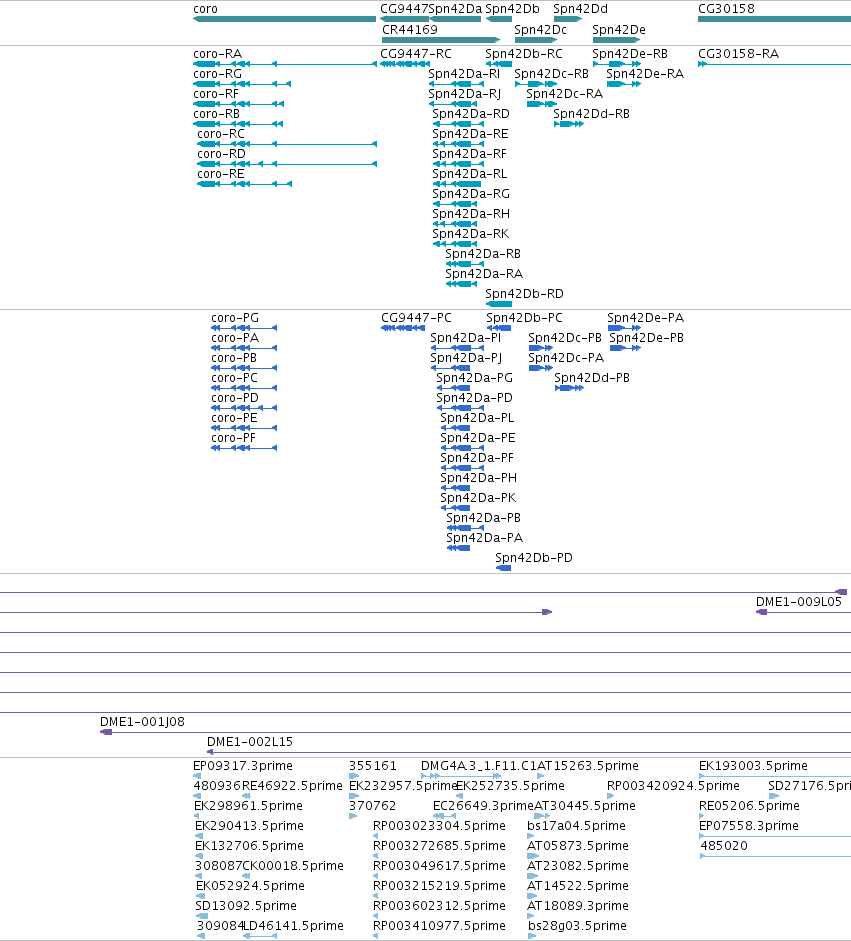Select transcript coro-RE
The height and width of the screenshot is (941, 851).
tap(244, 184)
